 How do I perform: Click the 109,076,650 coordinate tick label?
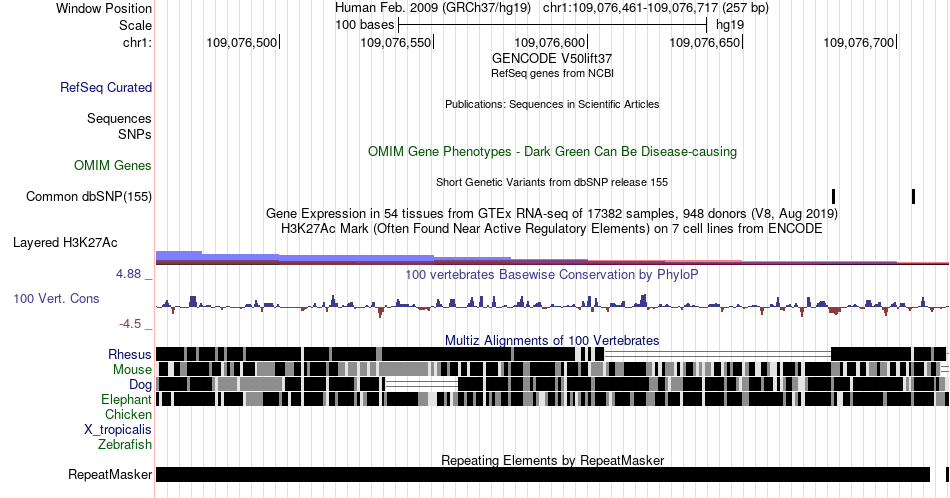point(705,42)
